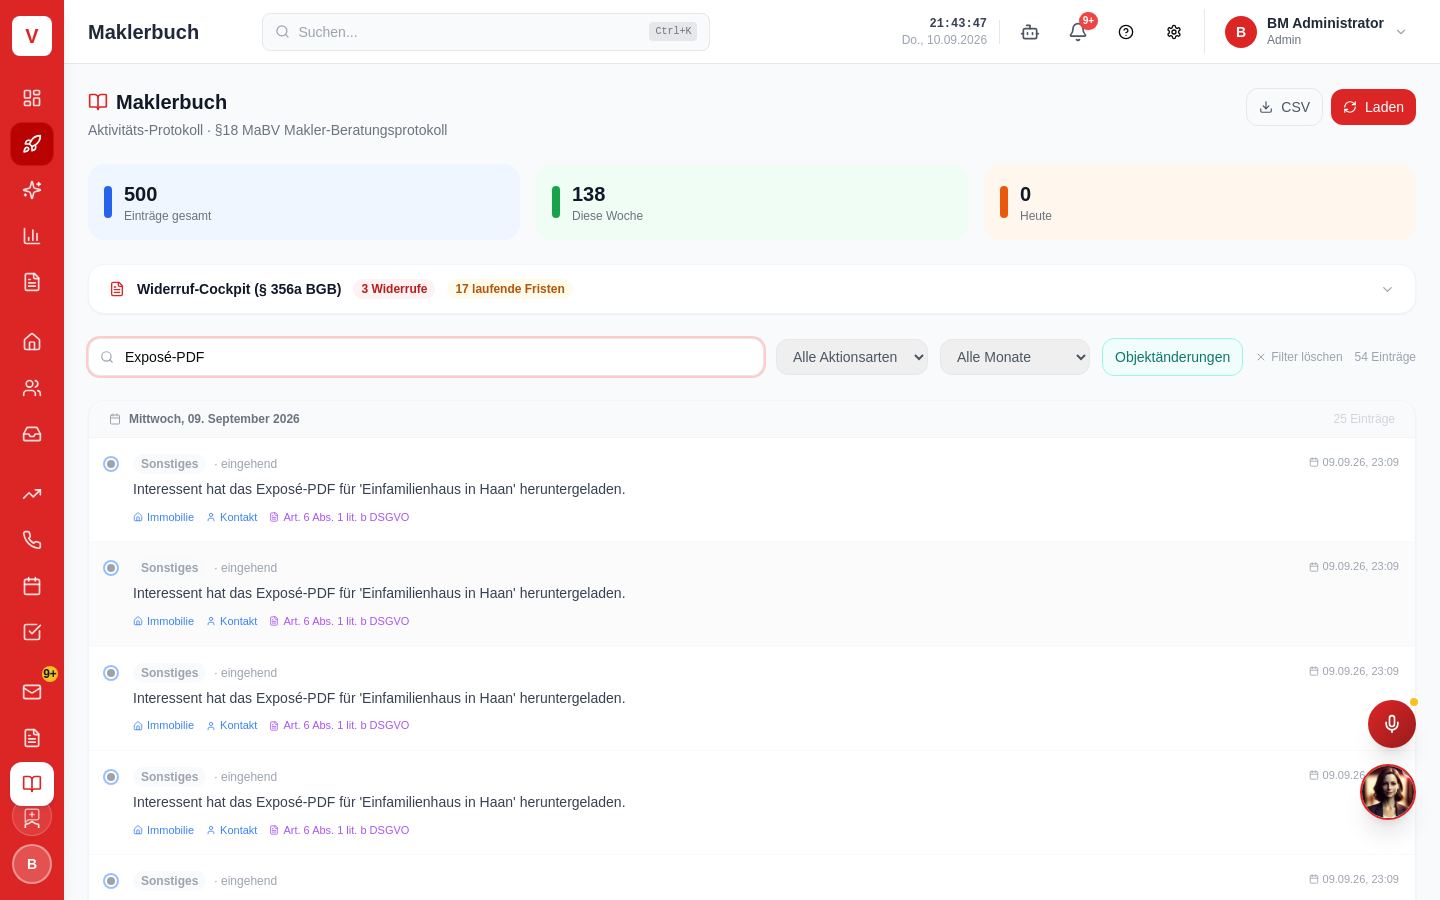Image resolution: width=1440 pixels, height=900 pixels.
Task: Click the document icon below the bar chart icon
Action: coord(32,282)
